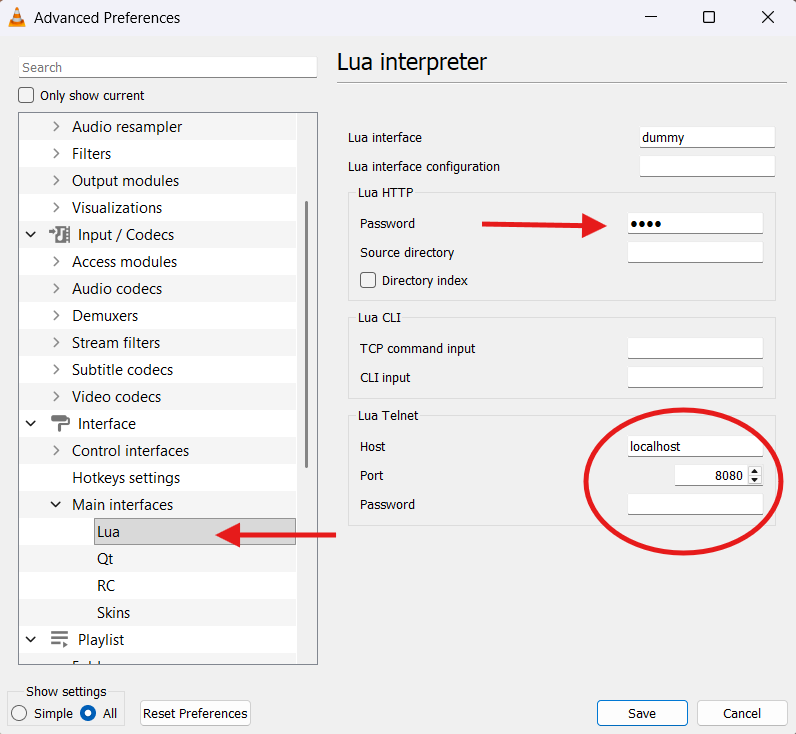Expand the Video codecs node

click(x=56, y=396)
